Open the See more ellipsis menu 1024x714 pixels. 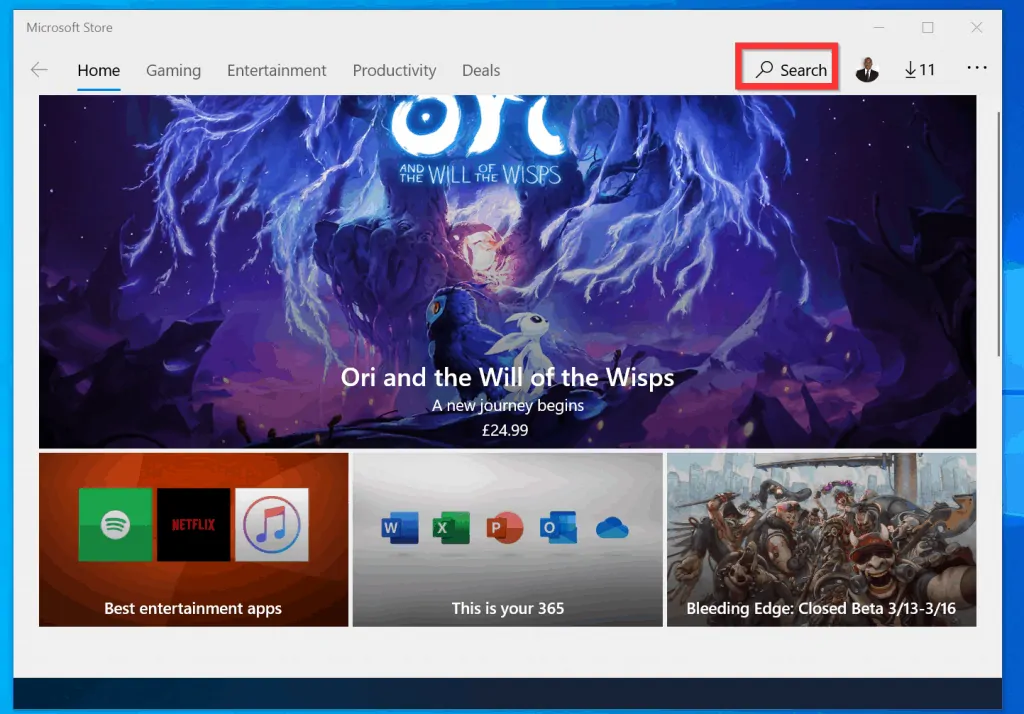click(x=976, y=68)
